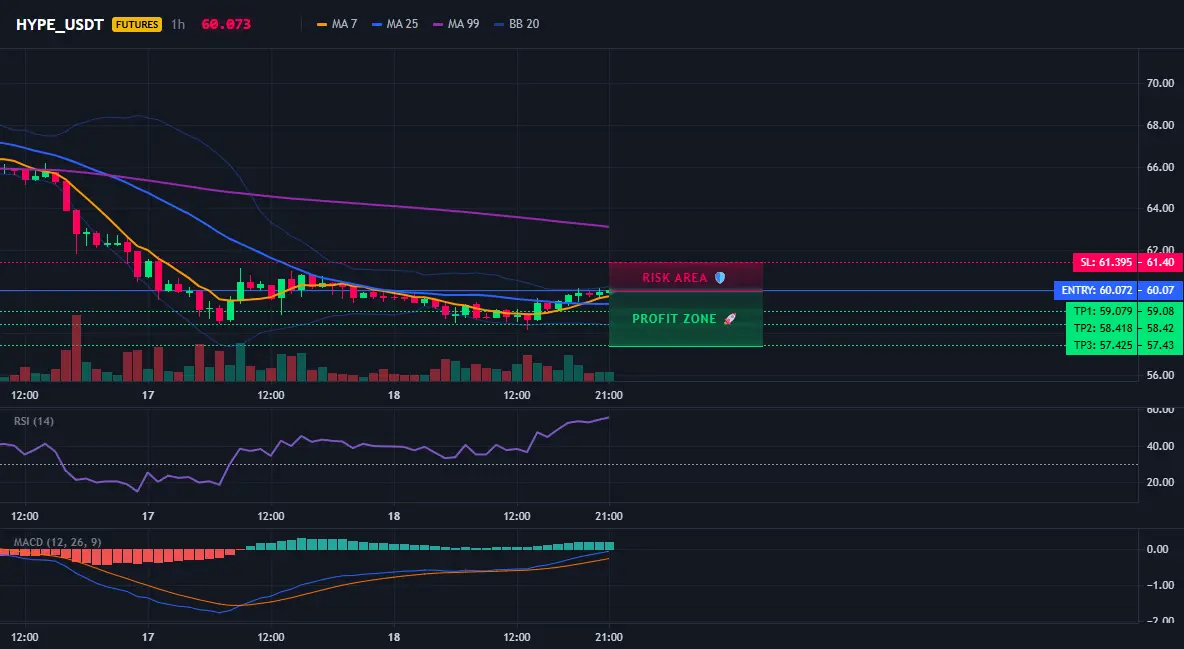Screen dimensions: 1184x649
Task: Select the 1h timeframe label
Action: click(177, 24)
